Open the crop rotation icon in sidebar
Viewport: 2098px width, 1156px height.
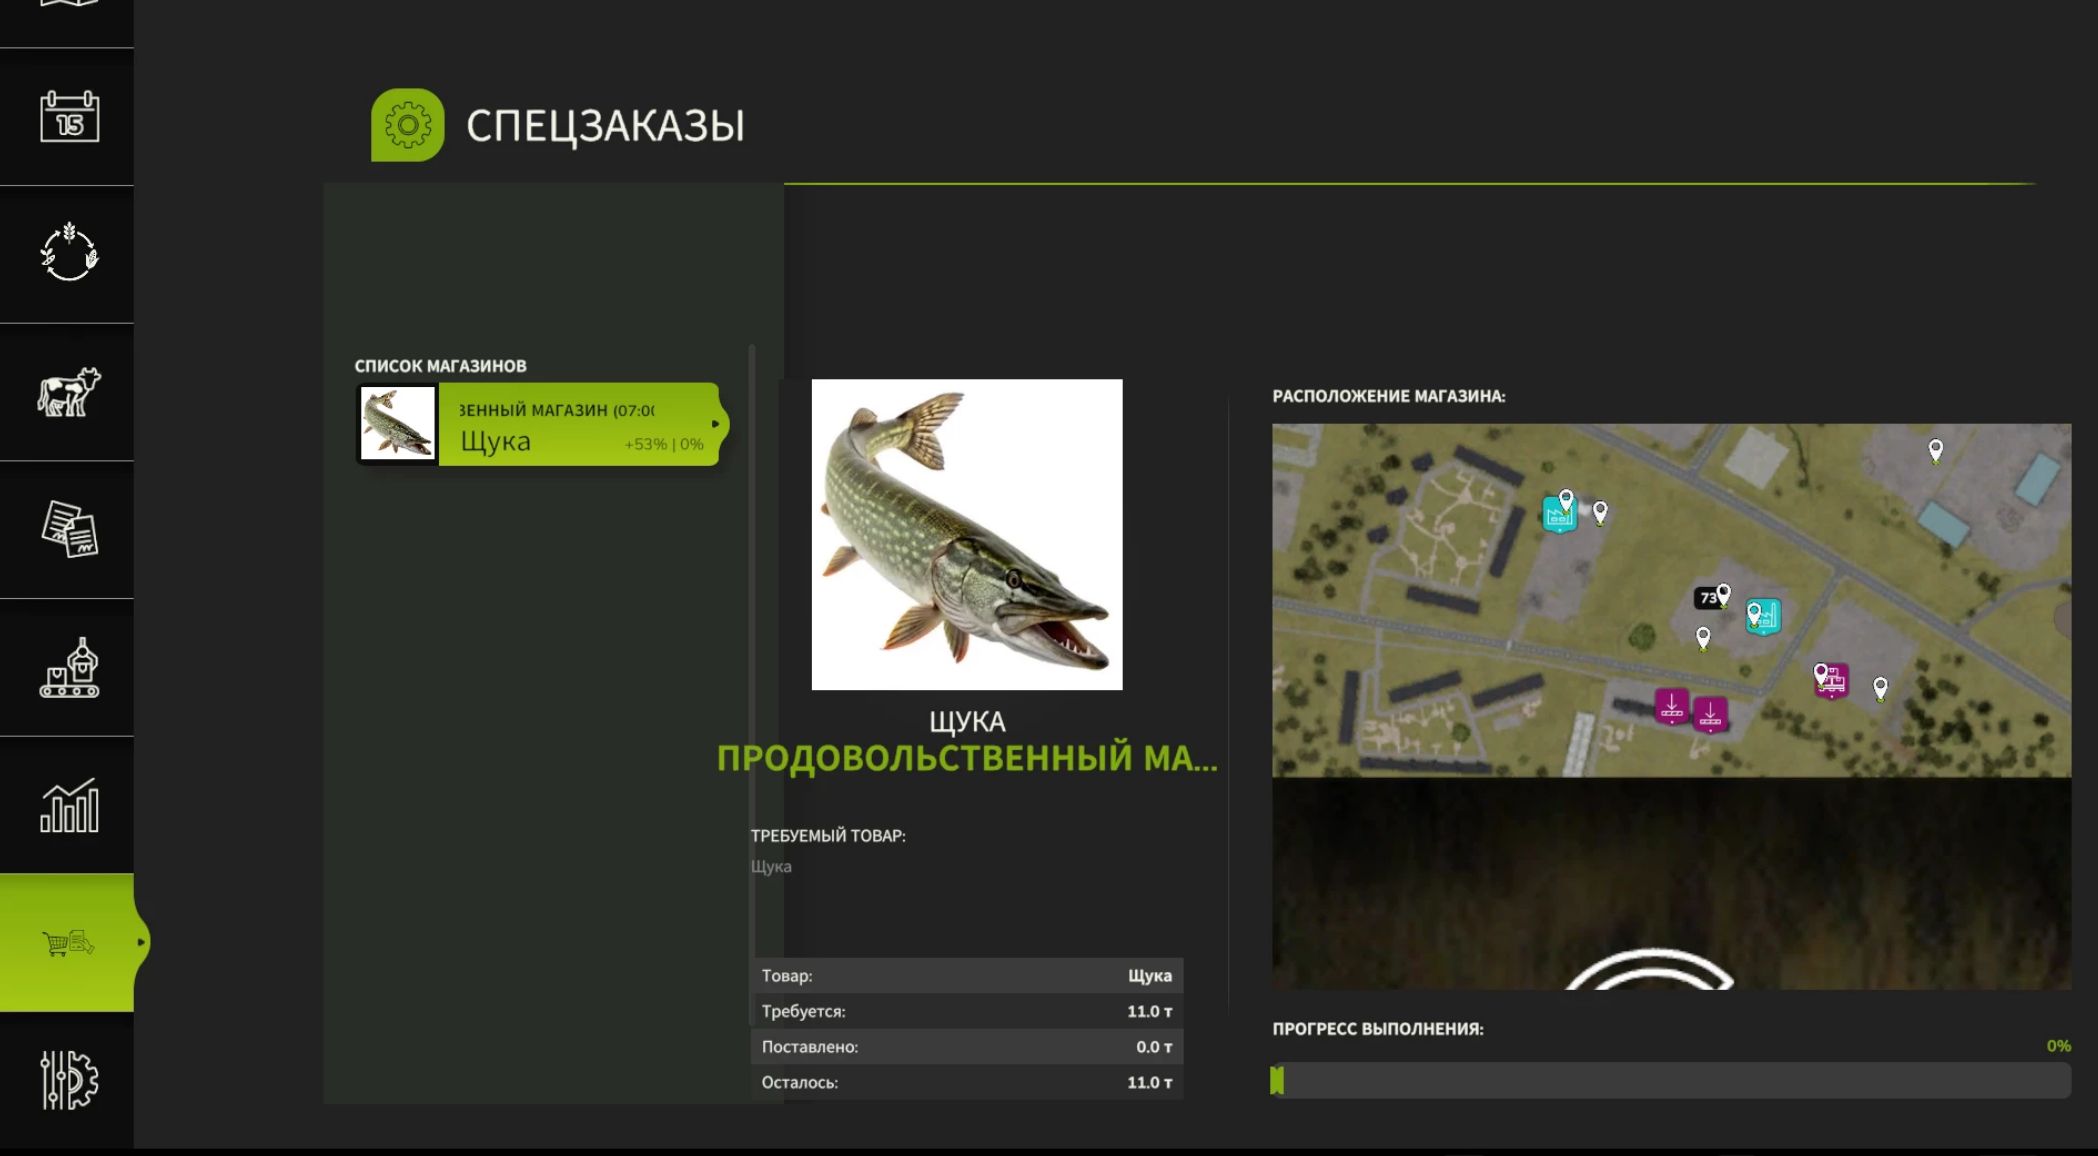(69, 253)
